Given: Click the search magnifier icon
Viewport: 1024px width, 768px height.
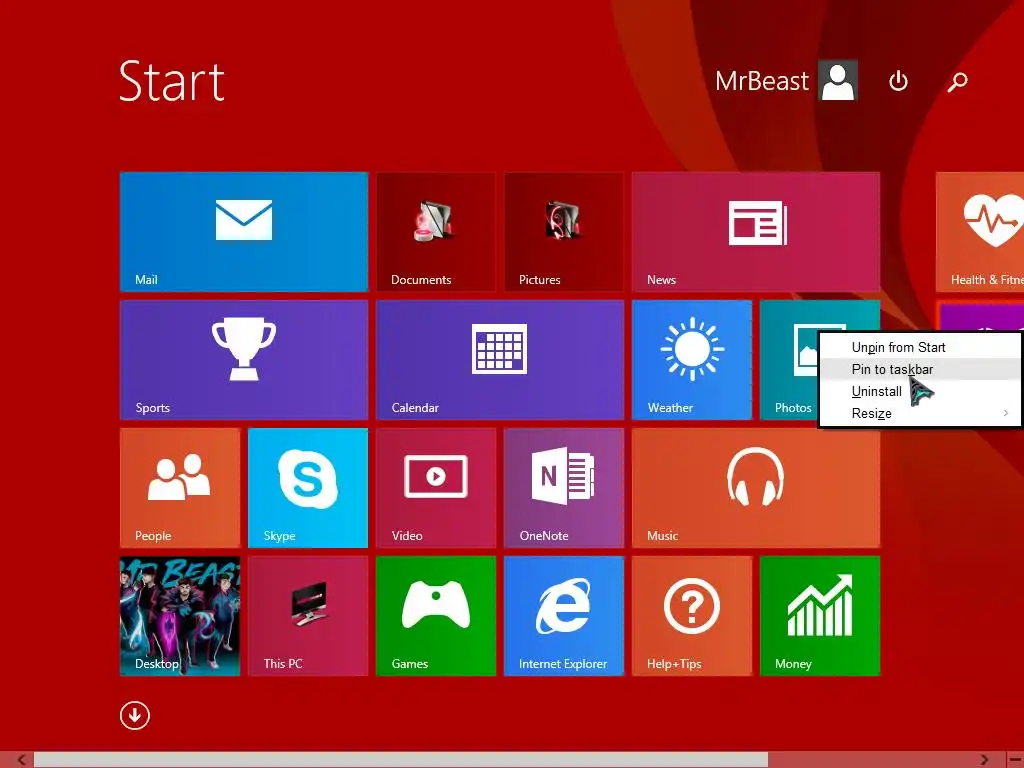Looking at the screenshot, I should tap(957, 82).
